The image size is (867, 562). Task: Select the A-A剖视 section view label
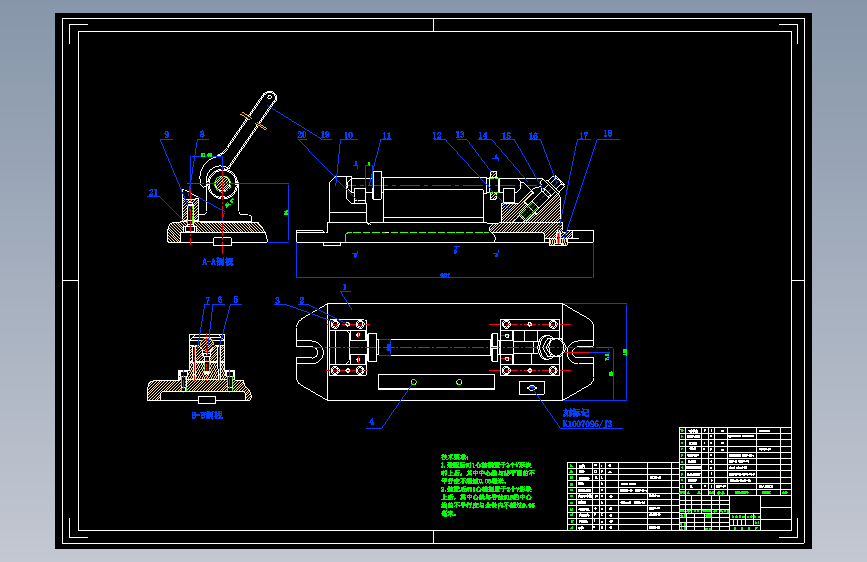coord(218,262)
